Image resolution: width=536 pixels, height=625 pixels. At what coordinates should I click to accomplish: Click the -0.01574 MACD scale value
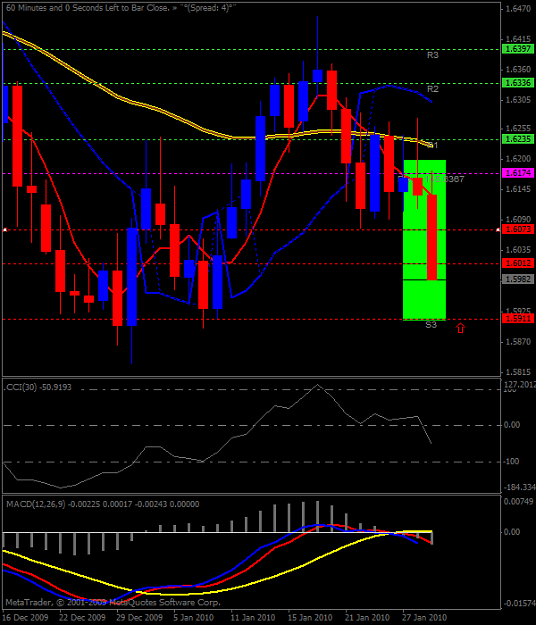pyautogui.click(x=520, y=603)
